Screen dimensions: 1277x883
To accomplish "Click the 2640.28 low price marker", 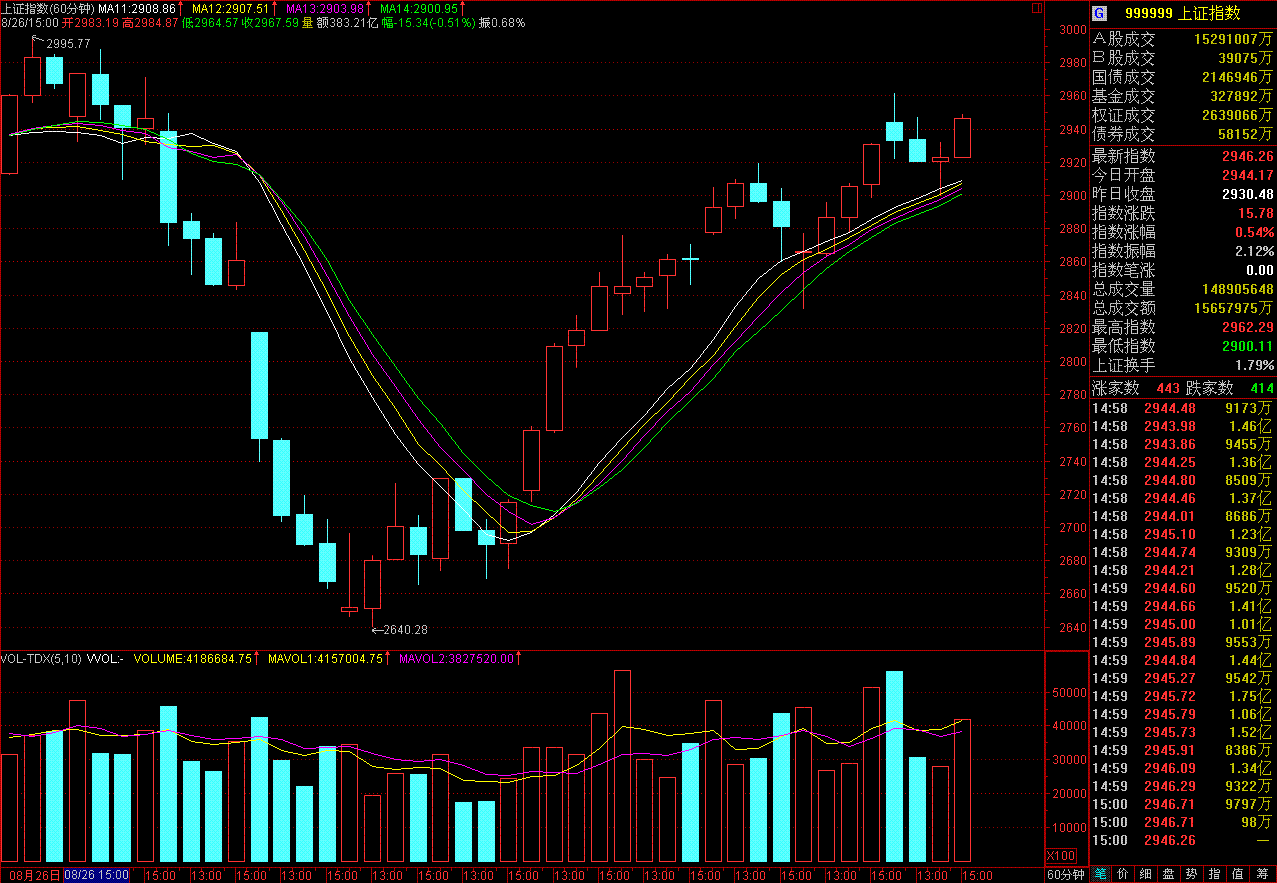I will [x=405, y=629].
